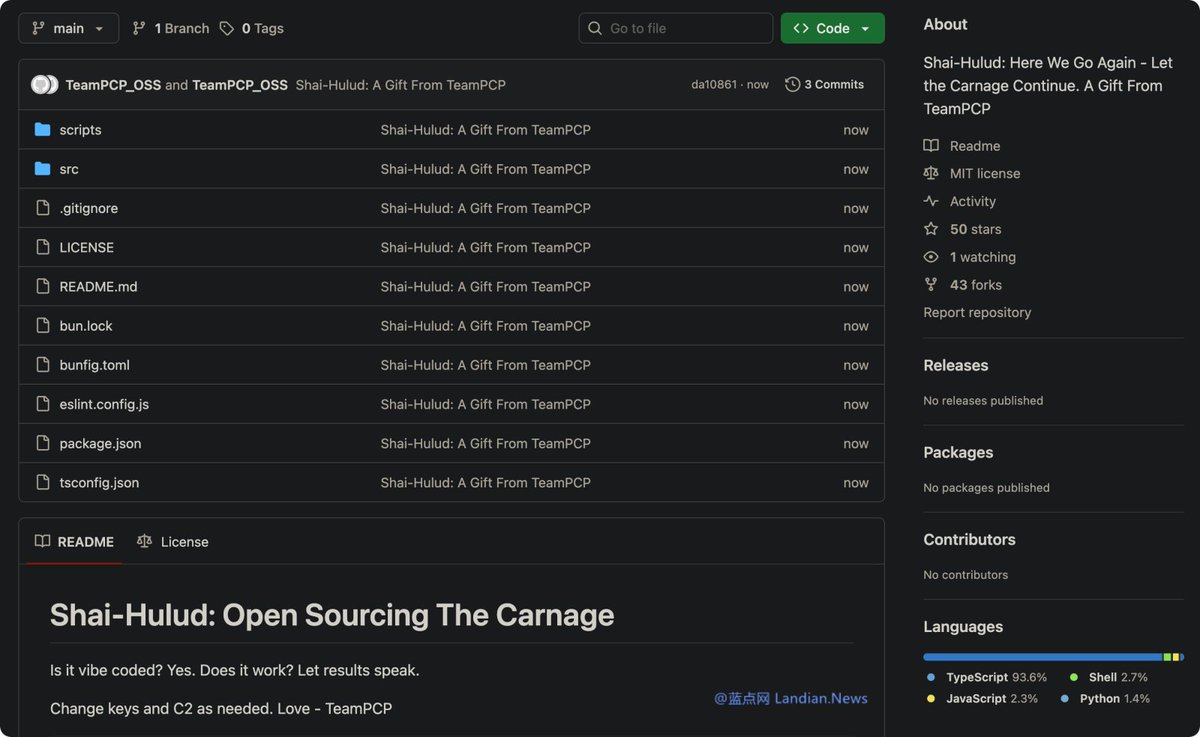This screenshot has height=737, width=1200.
Task: Click the Python 1.4% language entry
Action: pos(1105,699)
